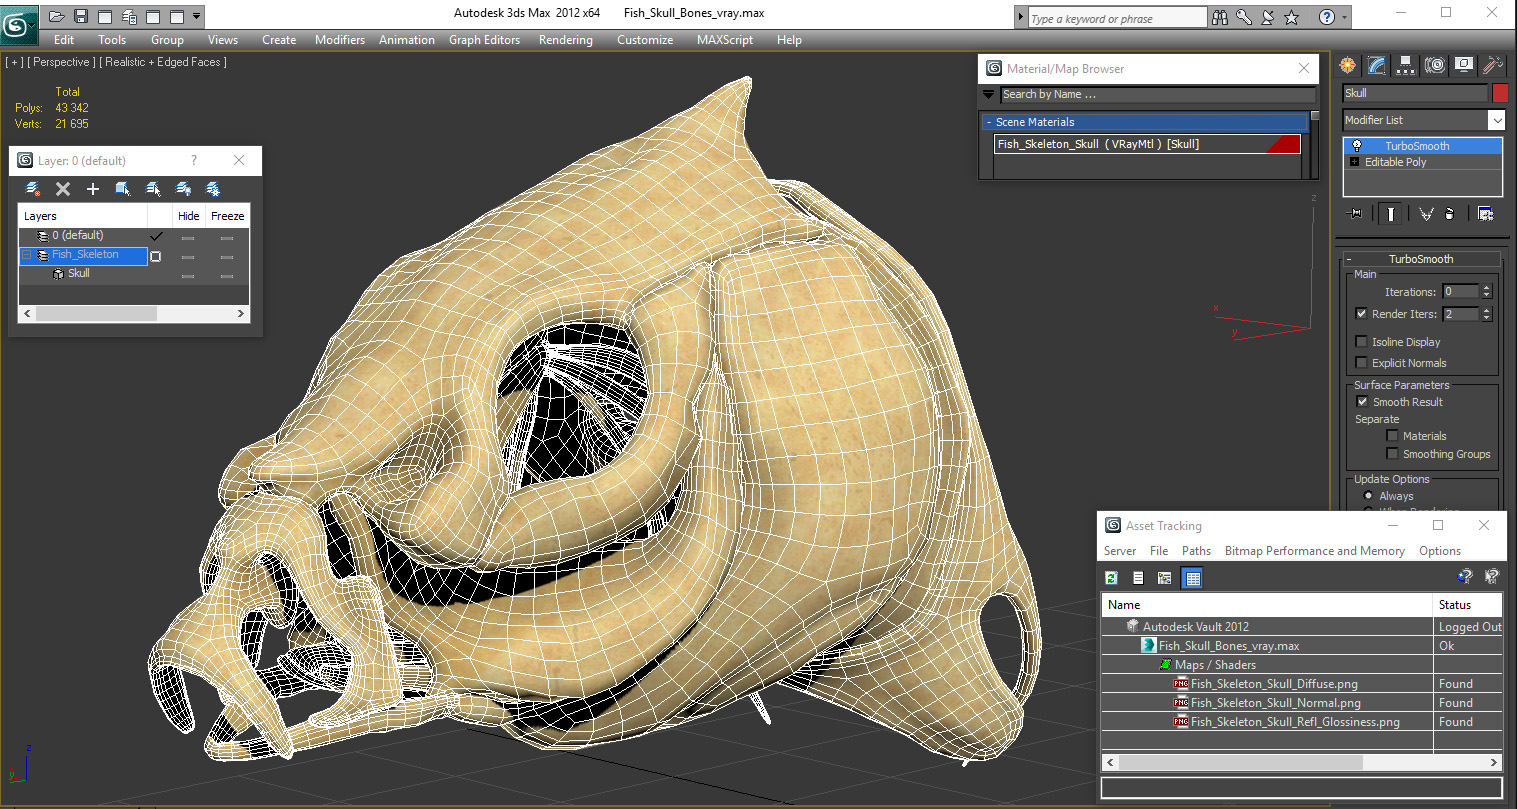Click the red object color swatch beside Skull
The height and width of the screenshot is (809, 1517).
[1500, 93]
